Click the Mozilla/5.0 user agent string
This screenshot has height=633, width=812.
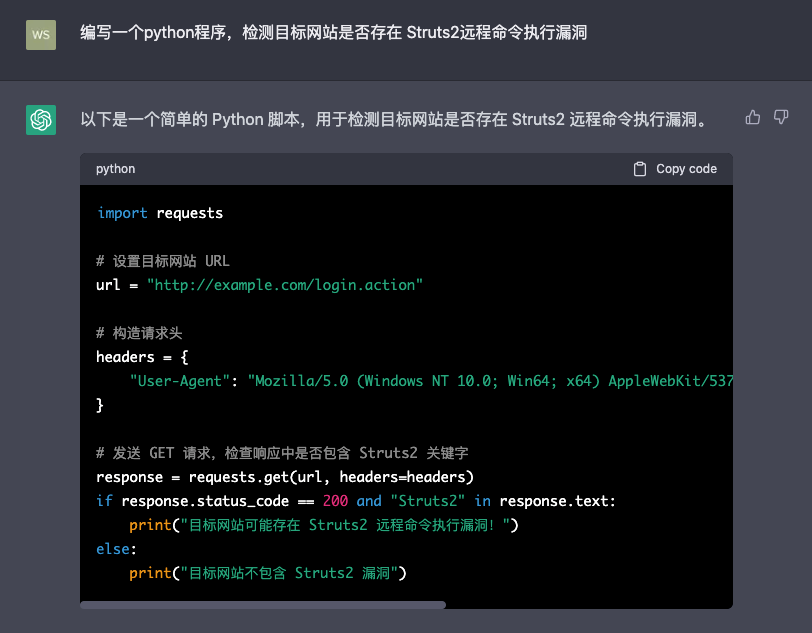pos(490,381)
